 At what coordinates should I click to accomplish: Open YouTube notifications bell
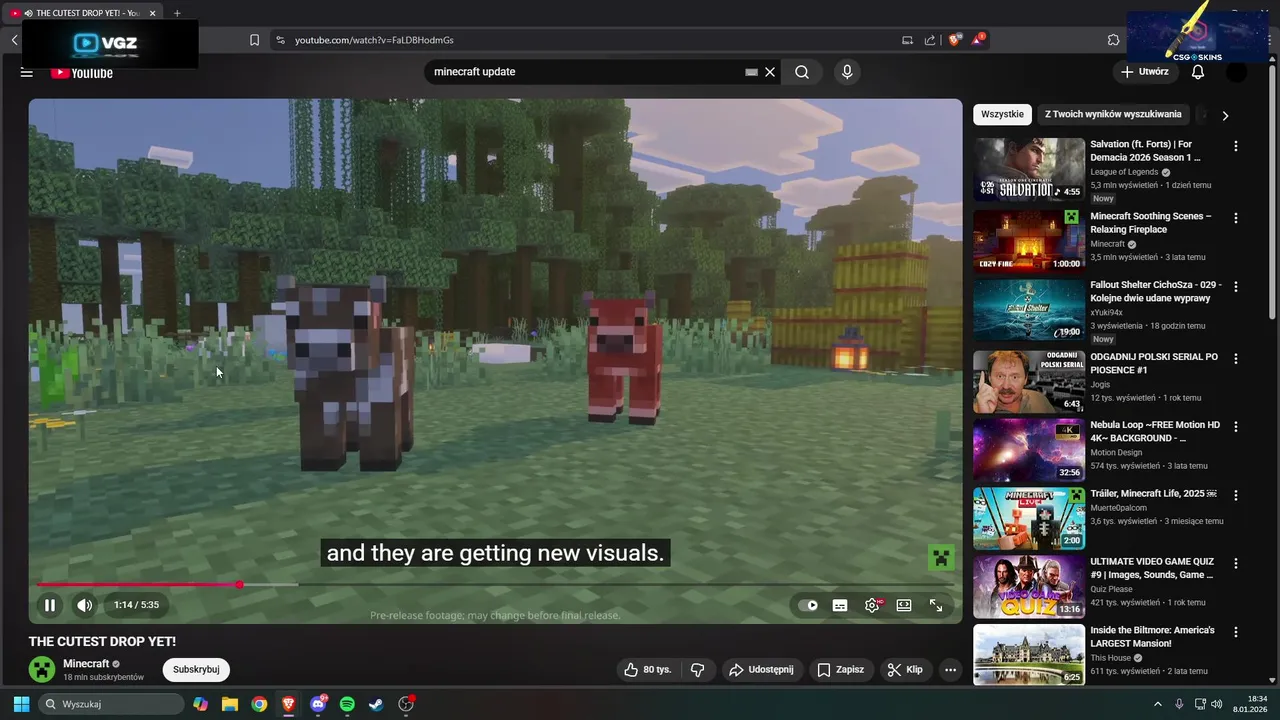1198,72
